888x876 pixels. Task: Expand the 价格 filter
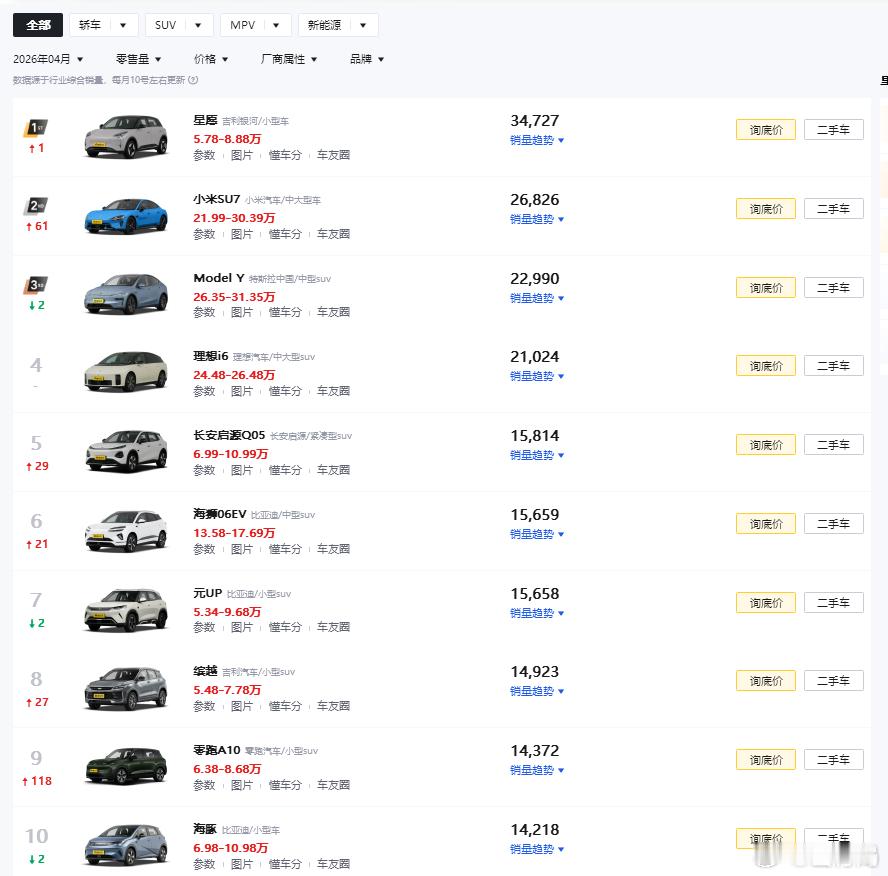pos(211,59)
